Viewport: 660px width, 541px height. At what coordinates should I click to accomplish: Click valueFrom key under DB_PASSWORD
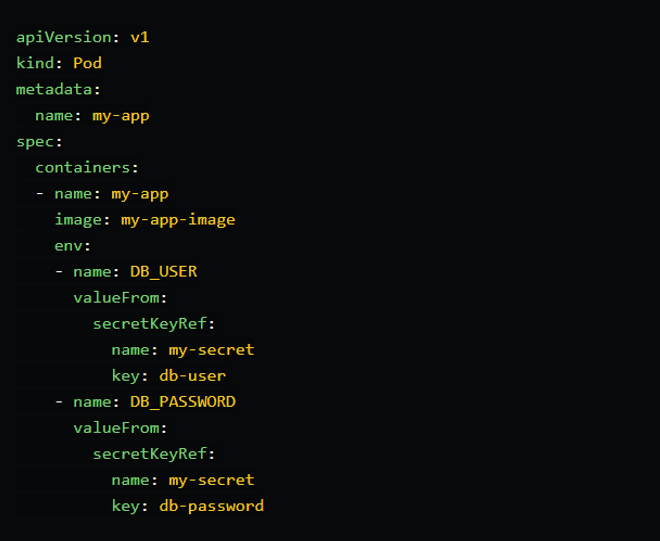116,428
